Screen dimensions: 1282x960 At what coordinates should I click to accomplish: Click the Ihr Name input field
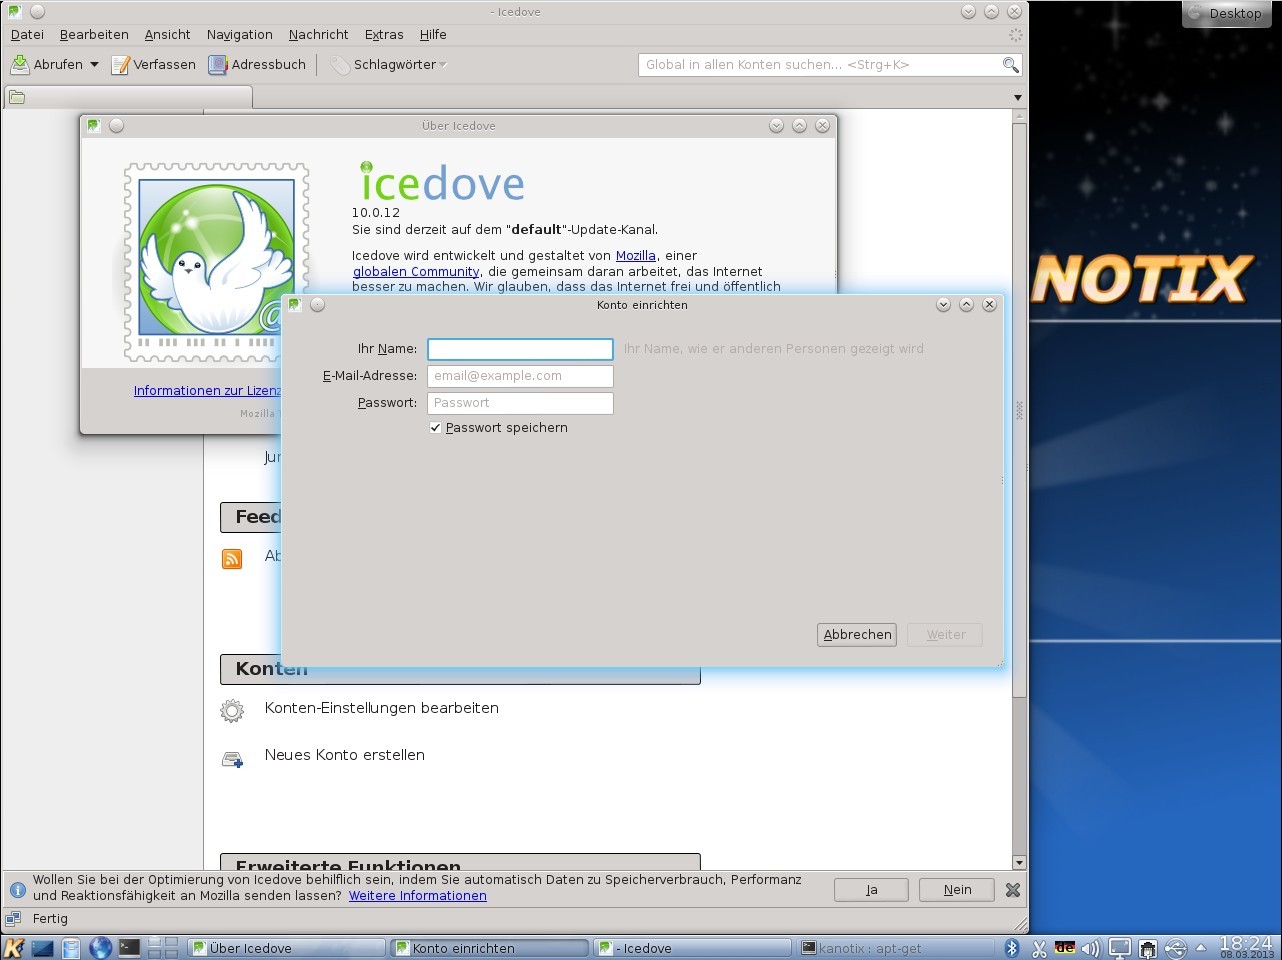pyautogui.click(x=520, y=349)
